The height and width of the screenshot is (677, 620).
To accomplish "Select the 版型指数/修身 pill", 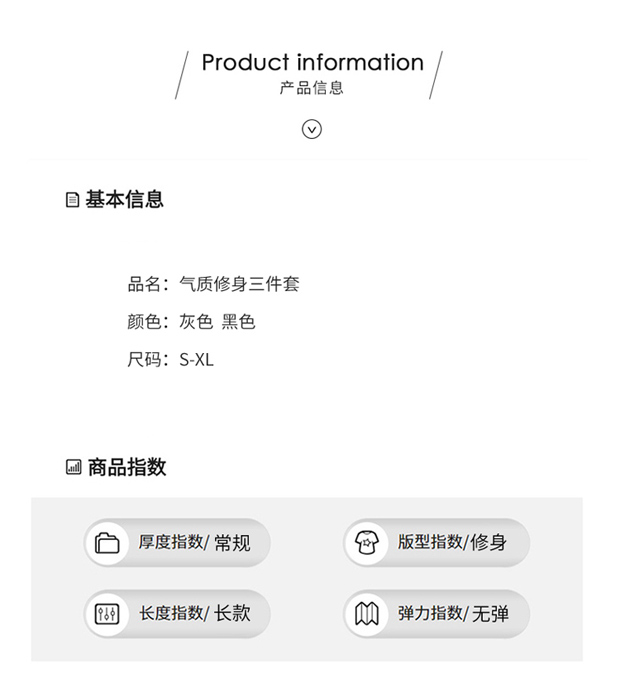I will tap(437, 543).
